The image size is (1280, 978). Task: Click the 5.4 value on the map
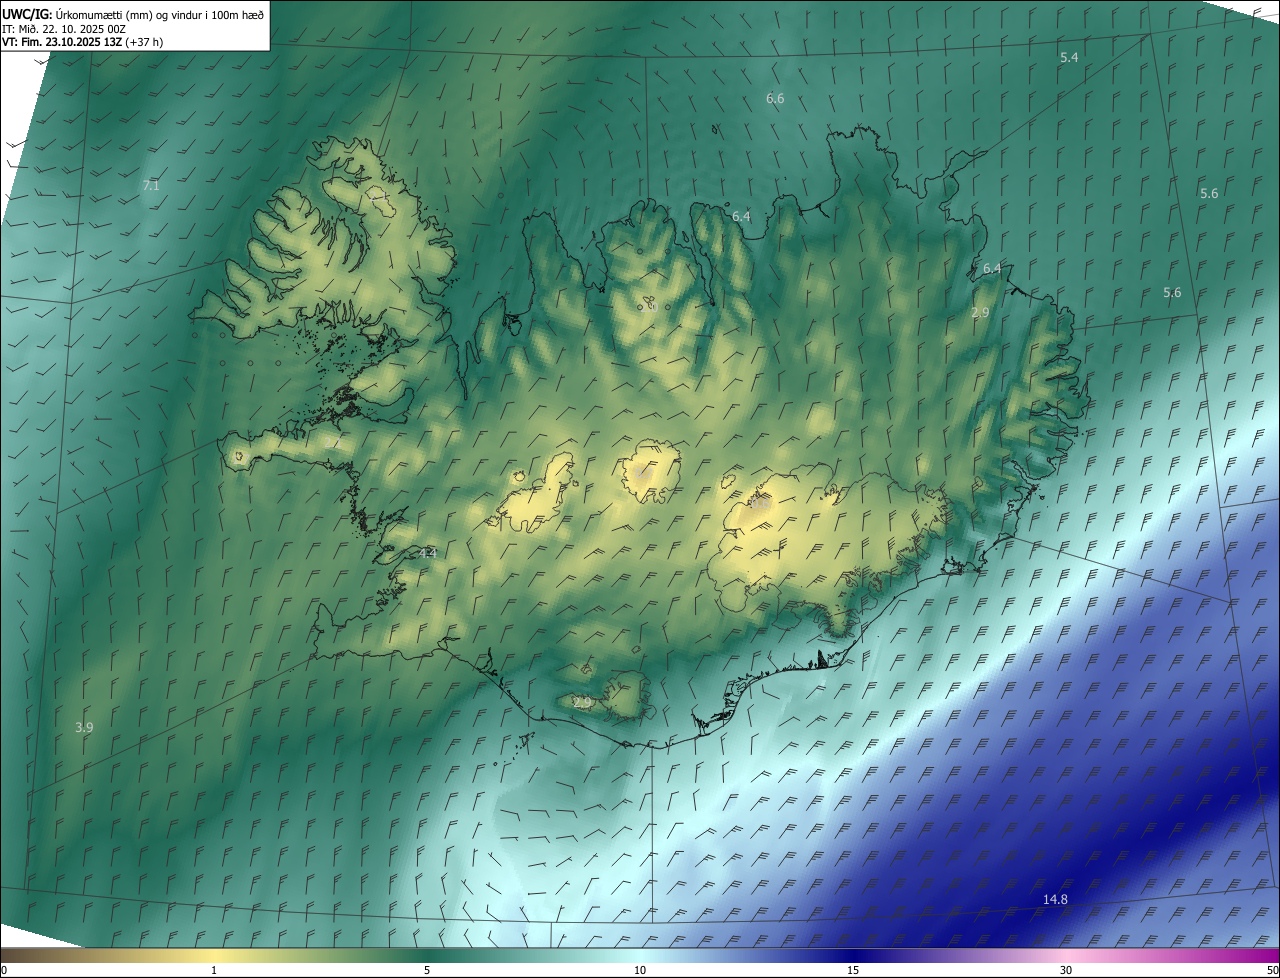tap(1069, 57)
